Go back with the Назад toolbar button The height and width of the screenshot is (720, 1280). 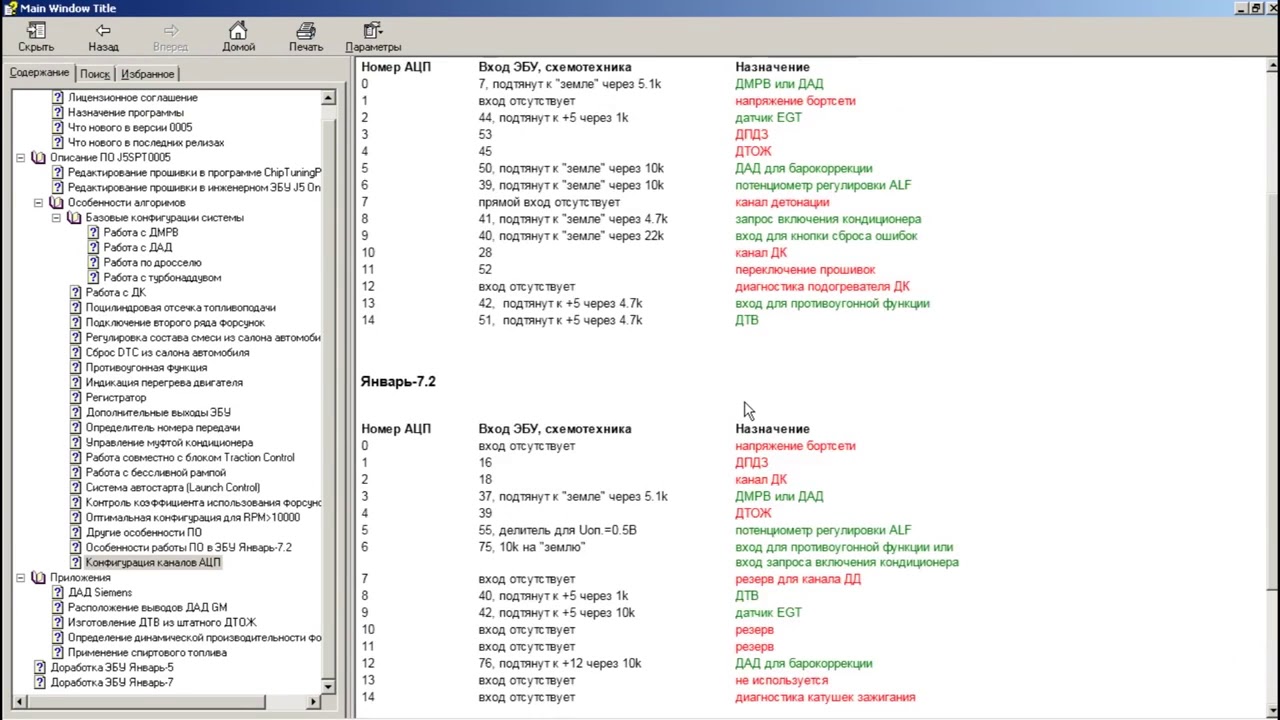(x=103, y=37)
